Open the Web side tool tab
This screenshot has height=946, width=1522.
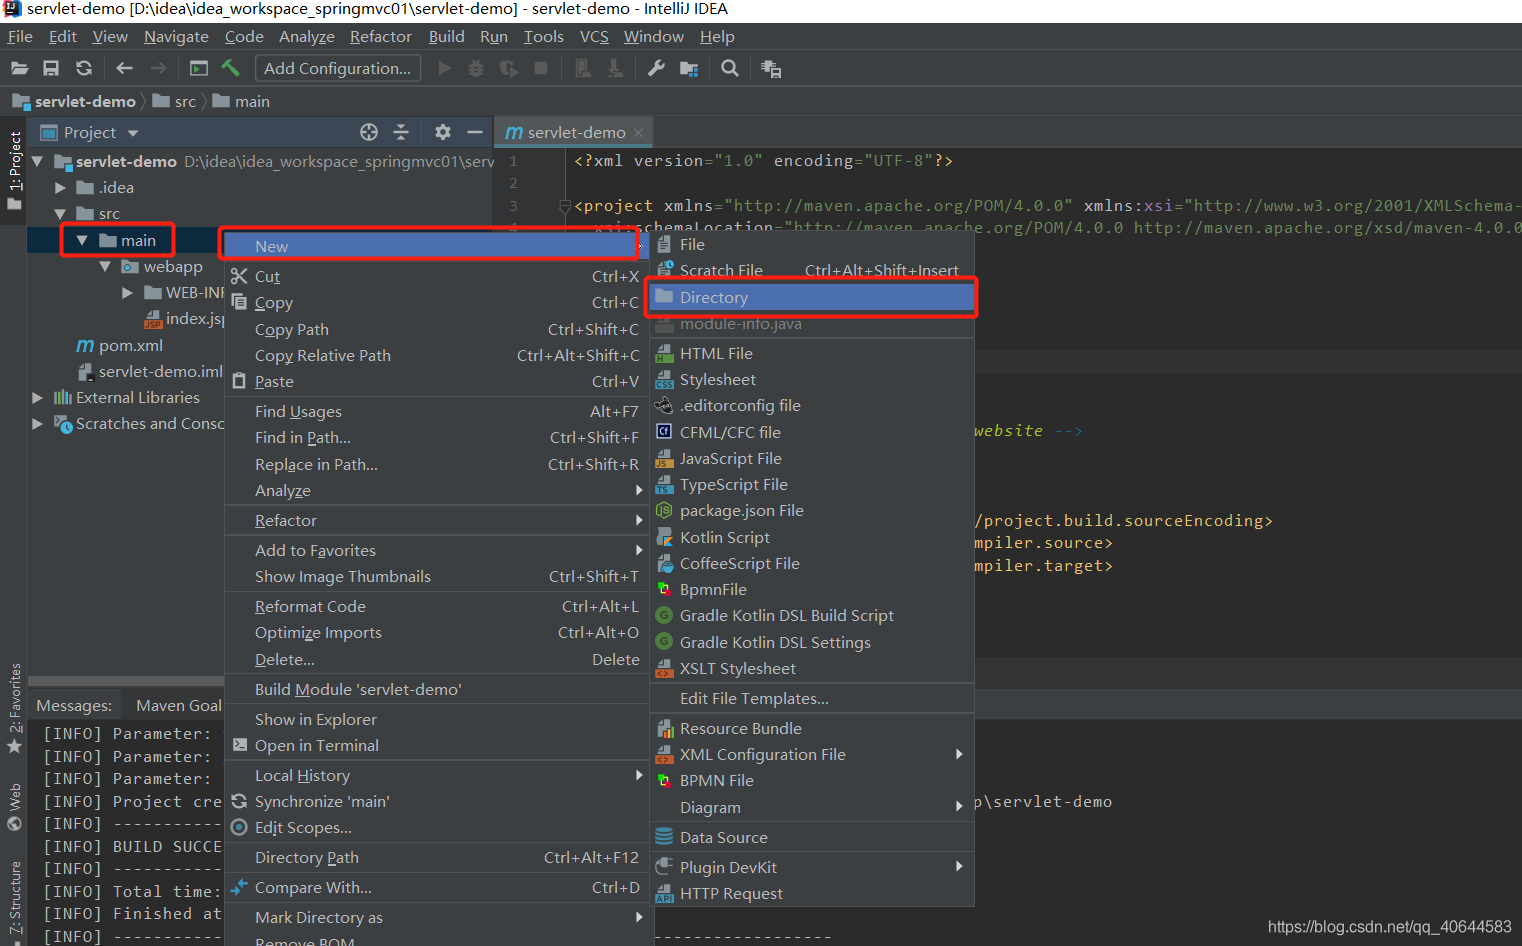pos(14,806)
